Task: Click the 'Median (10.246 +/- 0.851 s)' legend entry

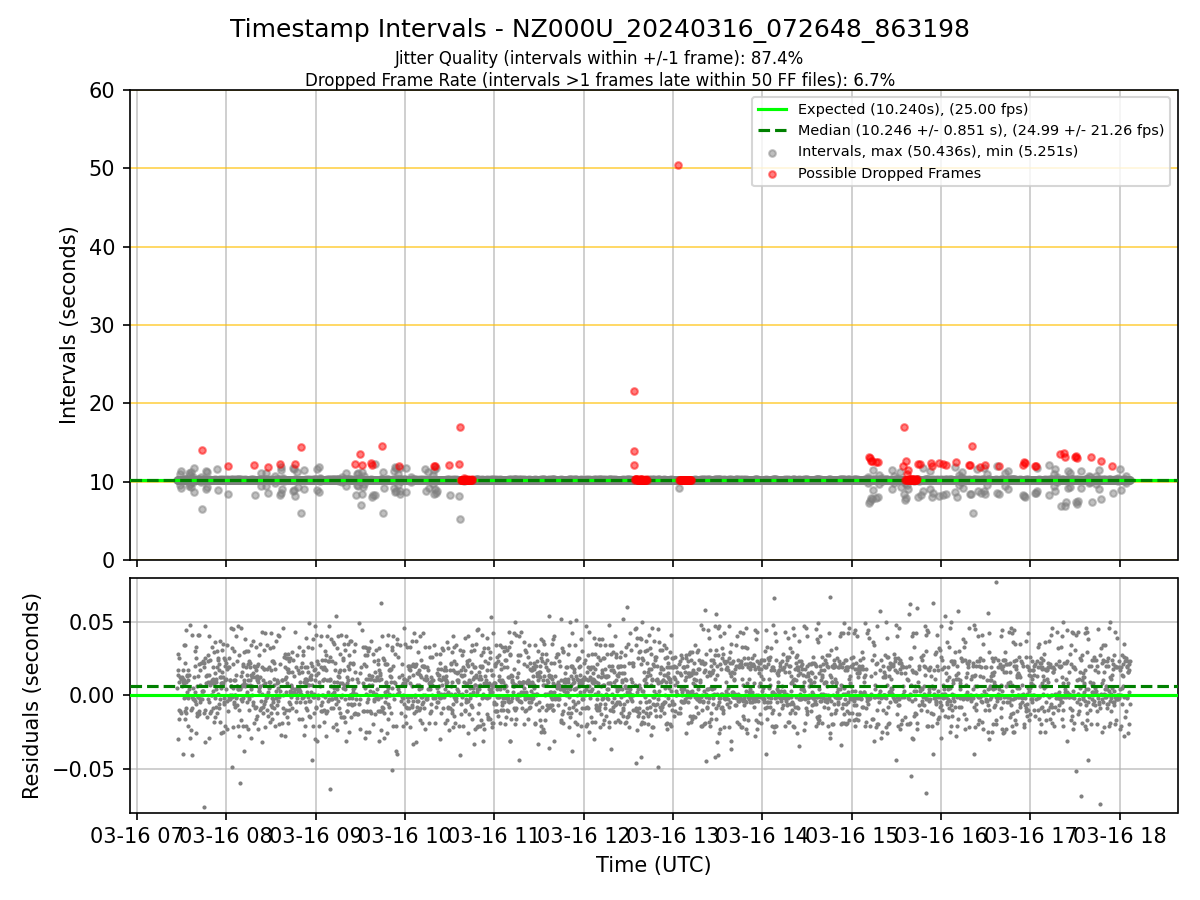Action: [x=981, y=130]
